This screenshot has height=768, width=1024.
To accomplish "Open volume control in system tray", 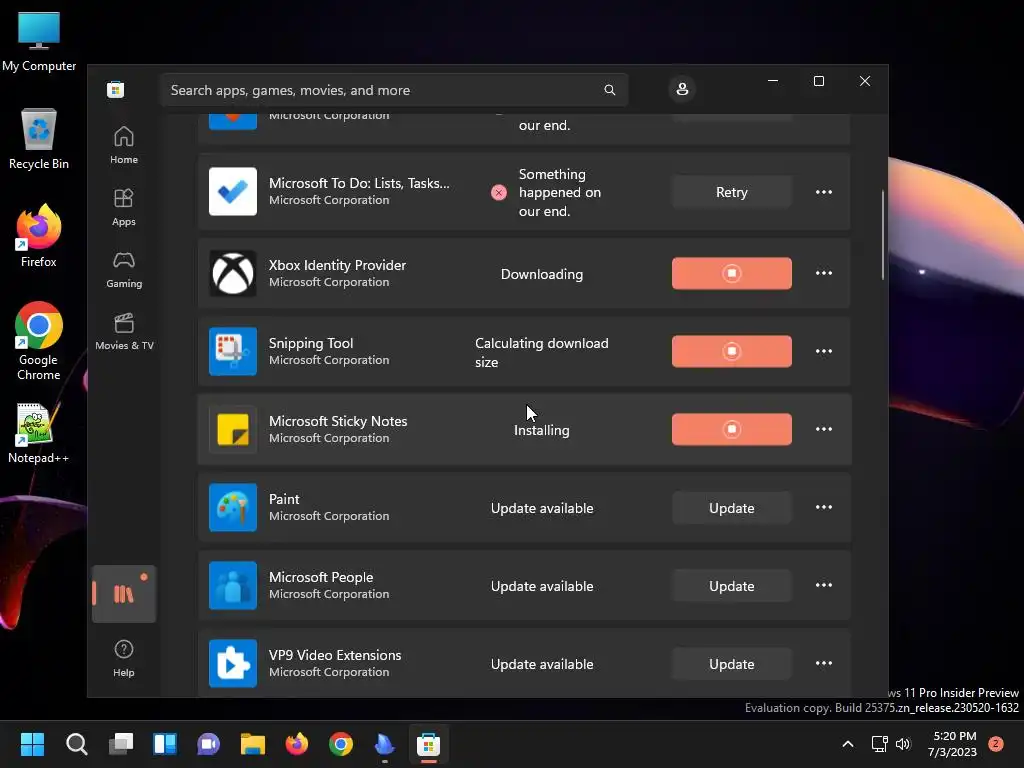I will (903, 744).
